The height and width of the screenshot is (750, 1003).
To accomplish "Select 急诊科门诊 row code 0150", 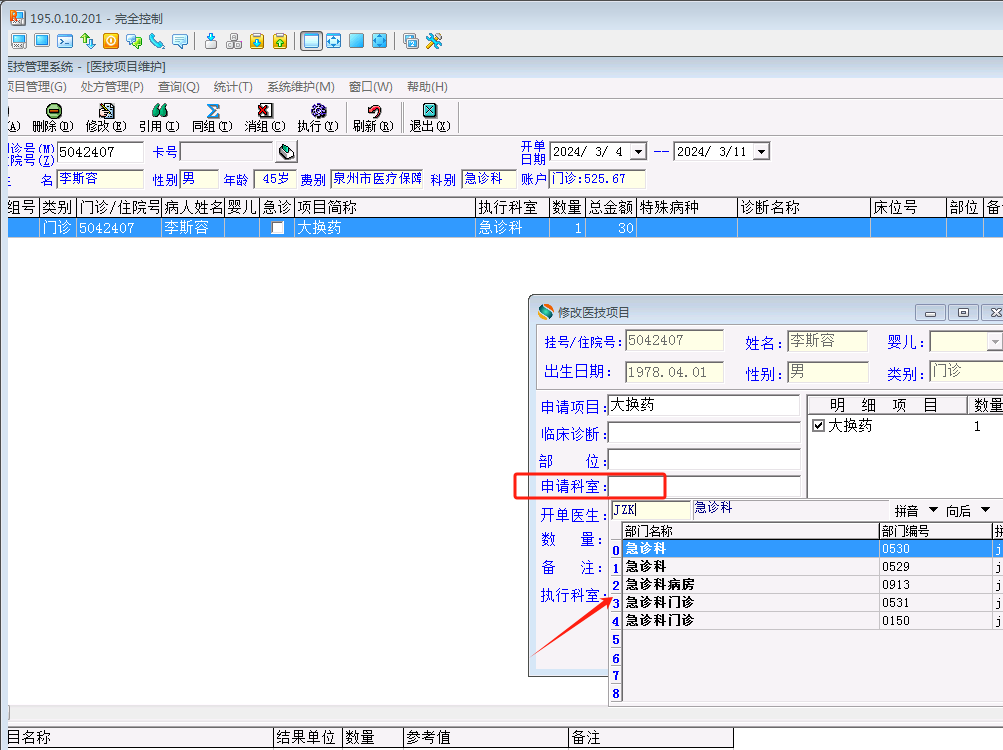I will 812,620.
